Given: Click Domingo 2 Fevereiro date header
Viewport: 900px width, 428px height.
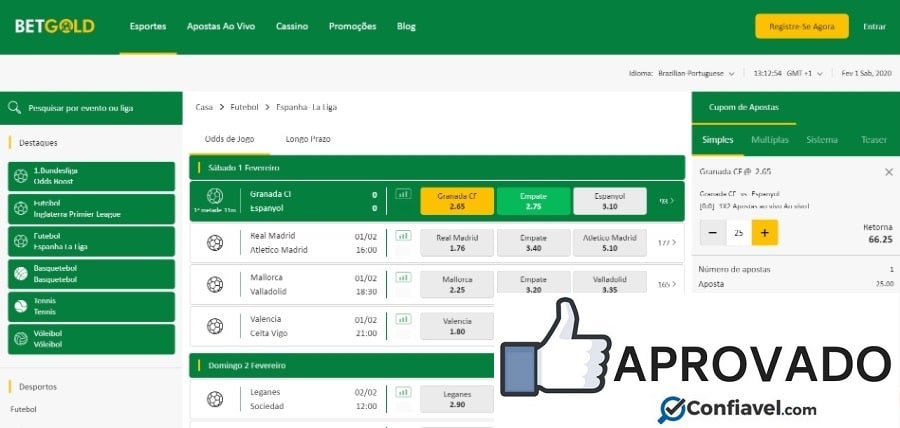Looking at the screenshot, I should coord(342,365).
